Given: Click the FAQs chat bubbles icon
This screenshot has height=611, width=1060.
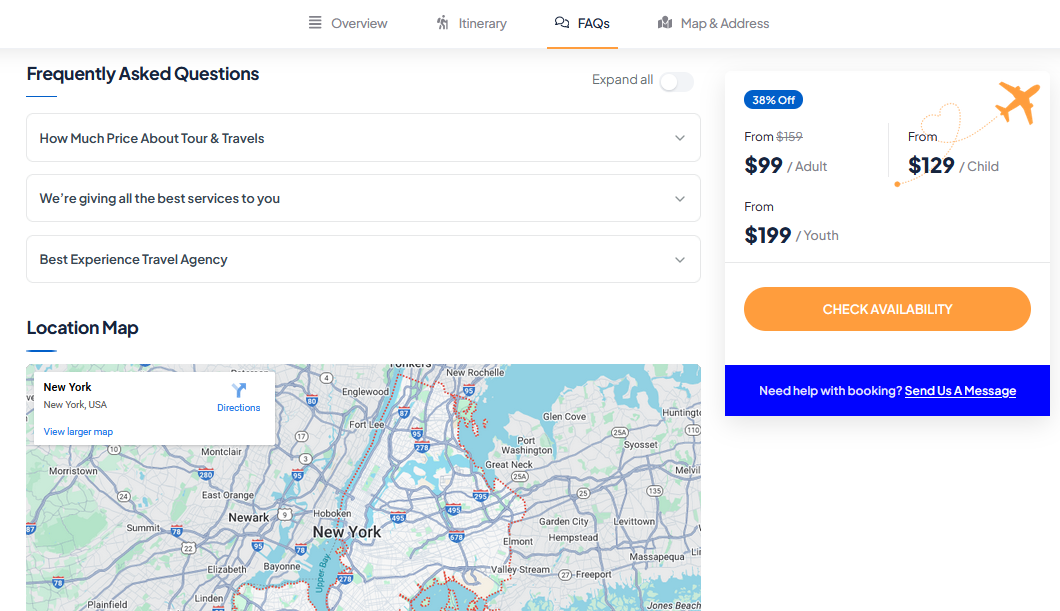Looking at the screenshot, I should [x=562, y=23].
